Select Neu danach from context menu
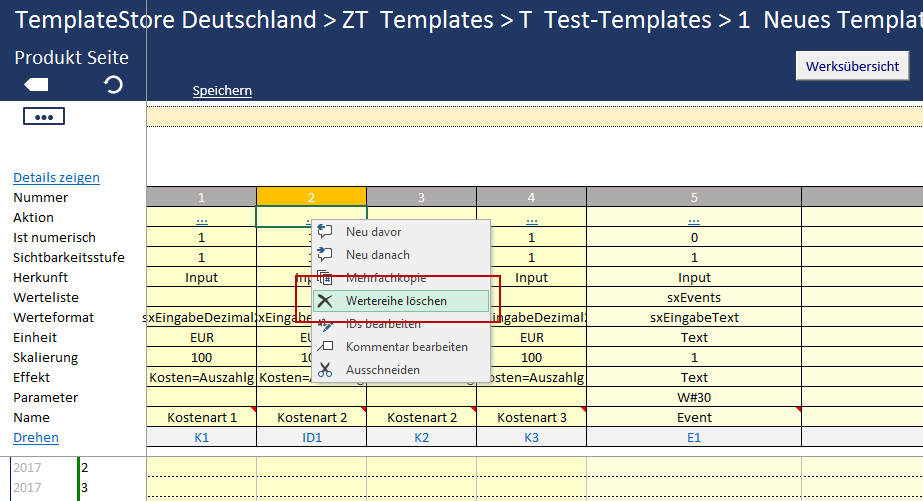 [x=377, y=255]
